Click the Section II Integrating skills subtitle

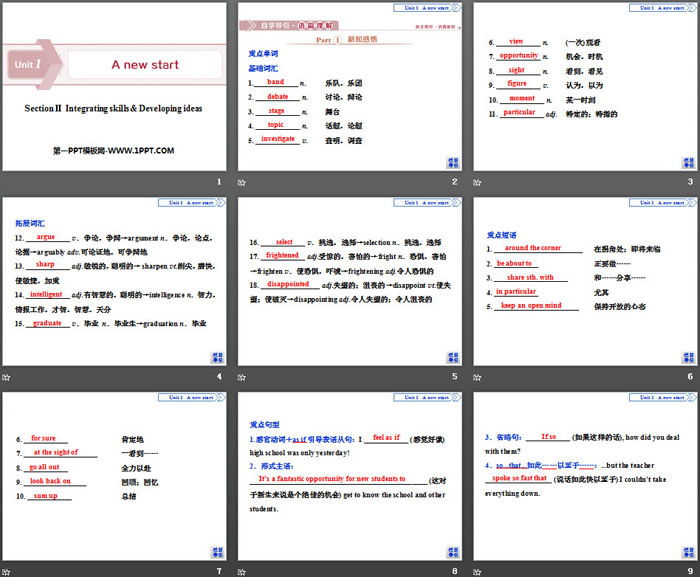(113, 109)
